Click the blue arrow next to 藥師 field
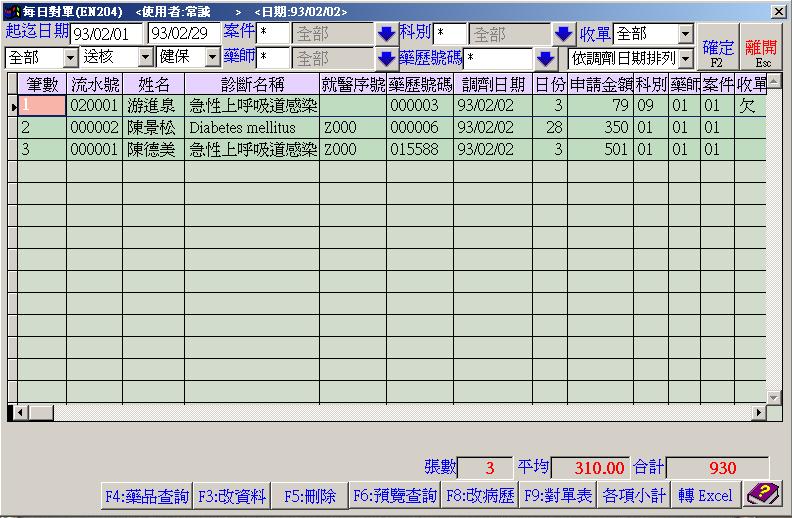The image size is (792, 518). click(x=386, y=58)
